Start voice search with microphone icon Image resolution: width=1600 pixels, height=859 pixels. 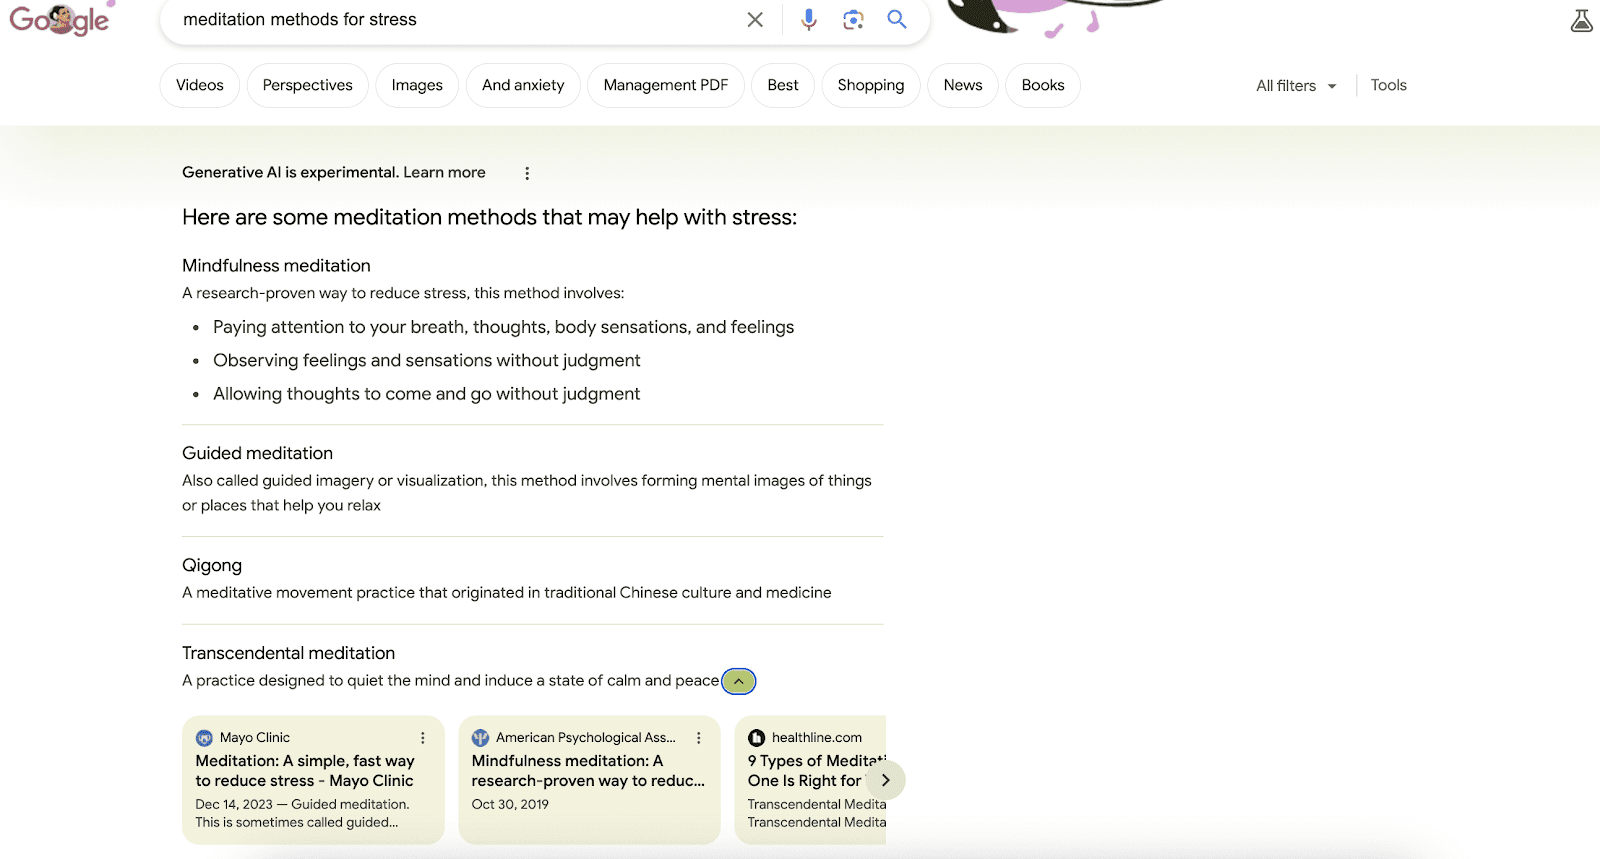click(x=809, y=19)
